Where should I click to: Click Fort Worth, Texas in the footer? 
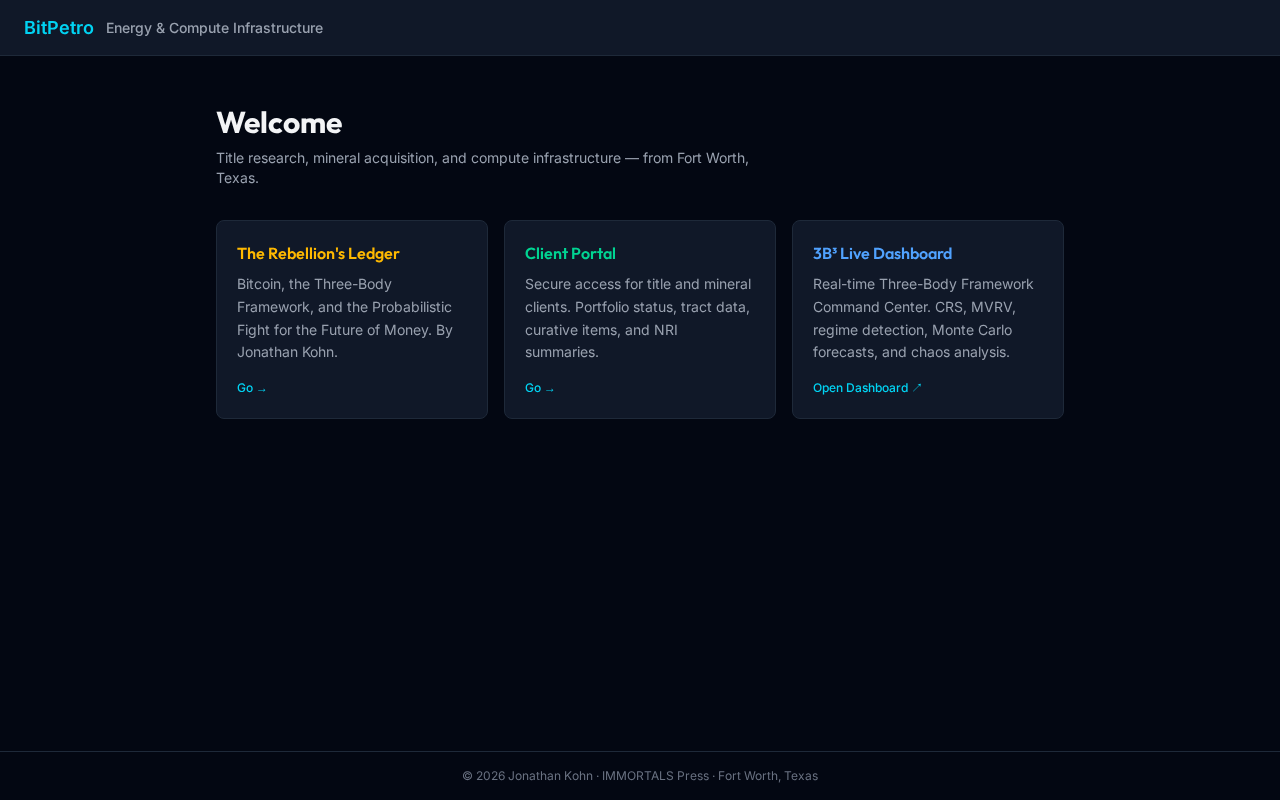[768, 776]
